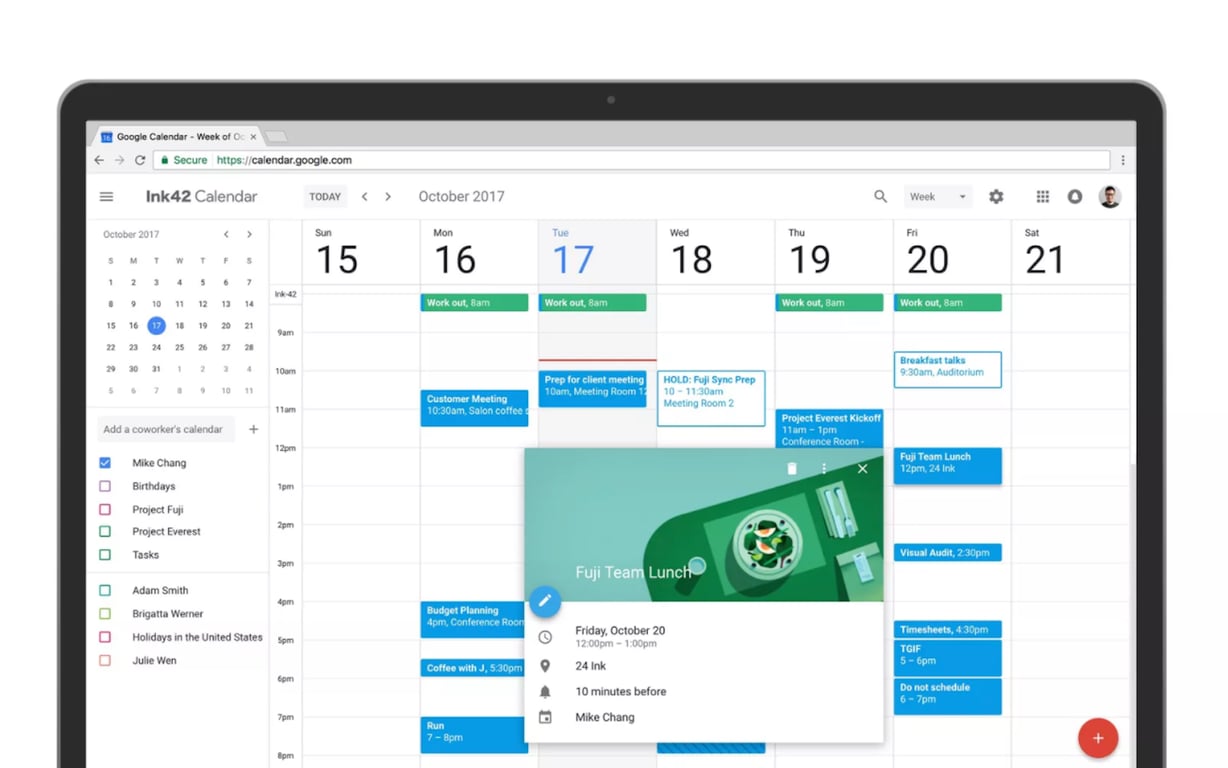Click Adam Smith's calendar color box
The width and height of the screenshot is (1228, 768).
pyautogui.click(x=104, y=590)
